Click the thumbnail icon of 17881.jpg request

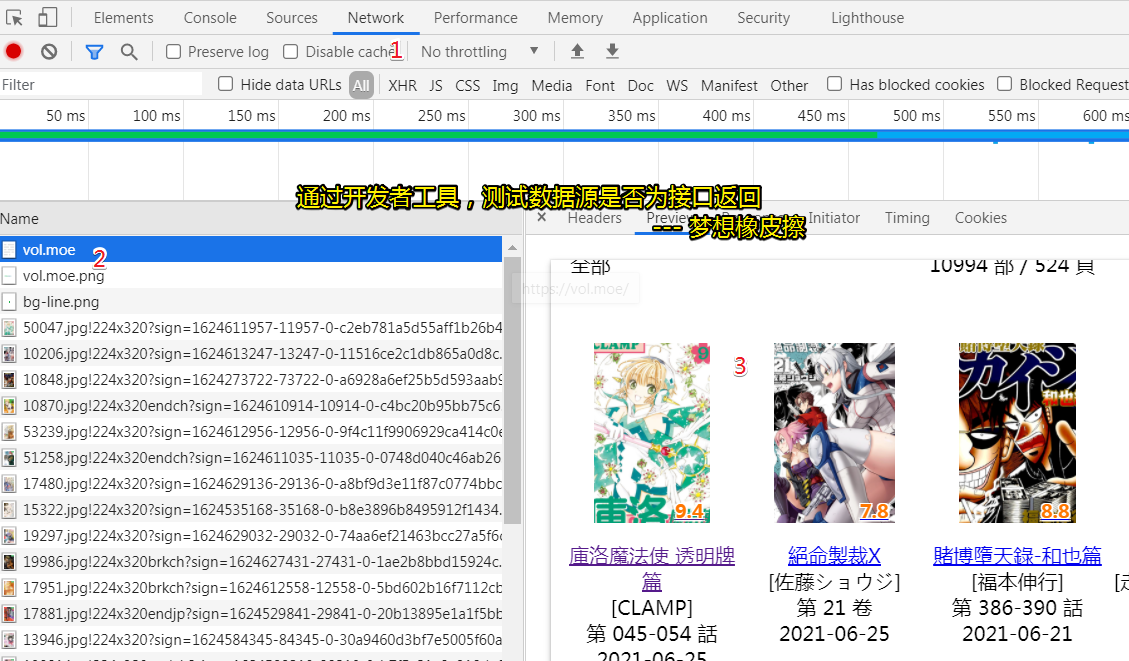point(9,613)
